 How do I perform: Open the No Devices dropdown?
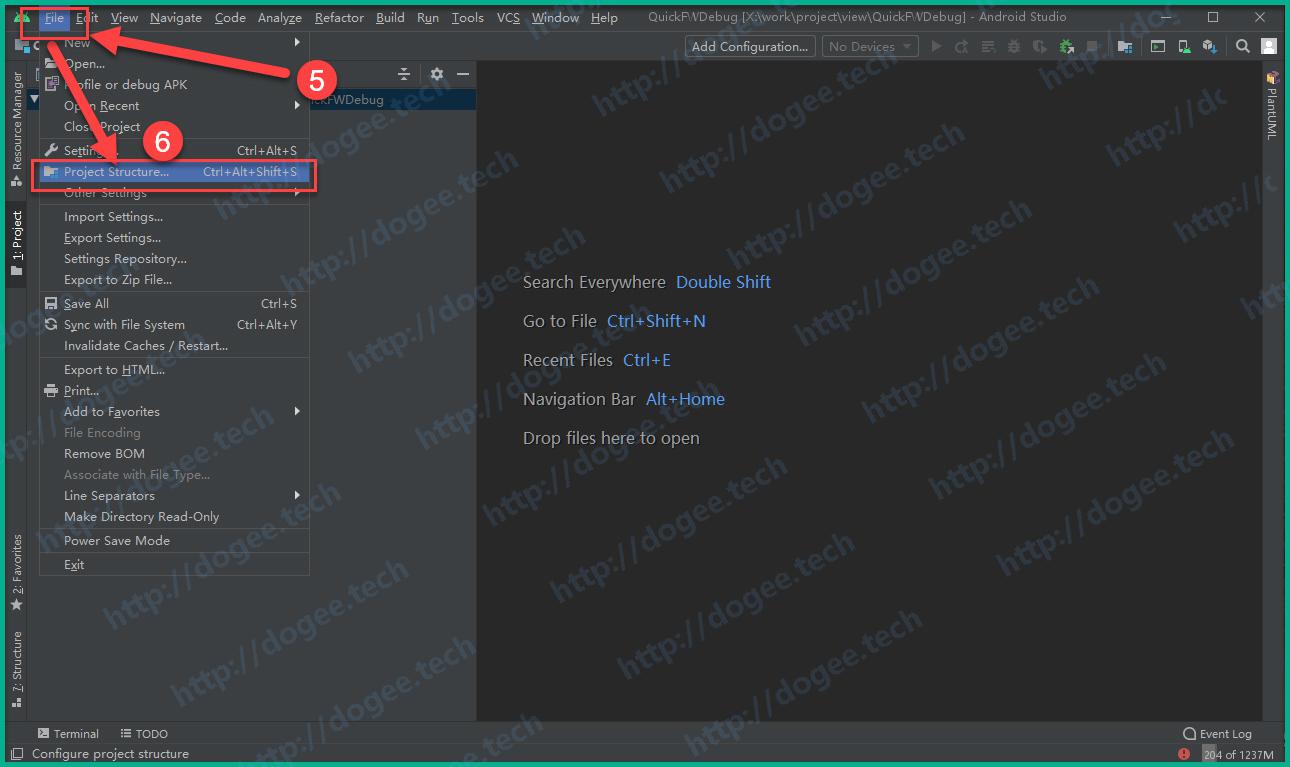pos(870,46)
